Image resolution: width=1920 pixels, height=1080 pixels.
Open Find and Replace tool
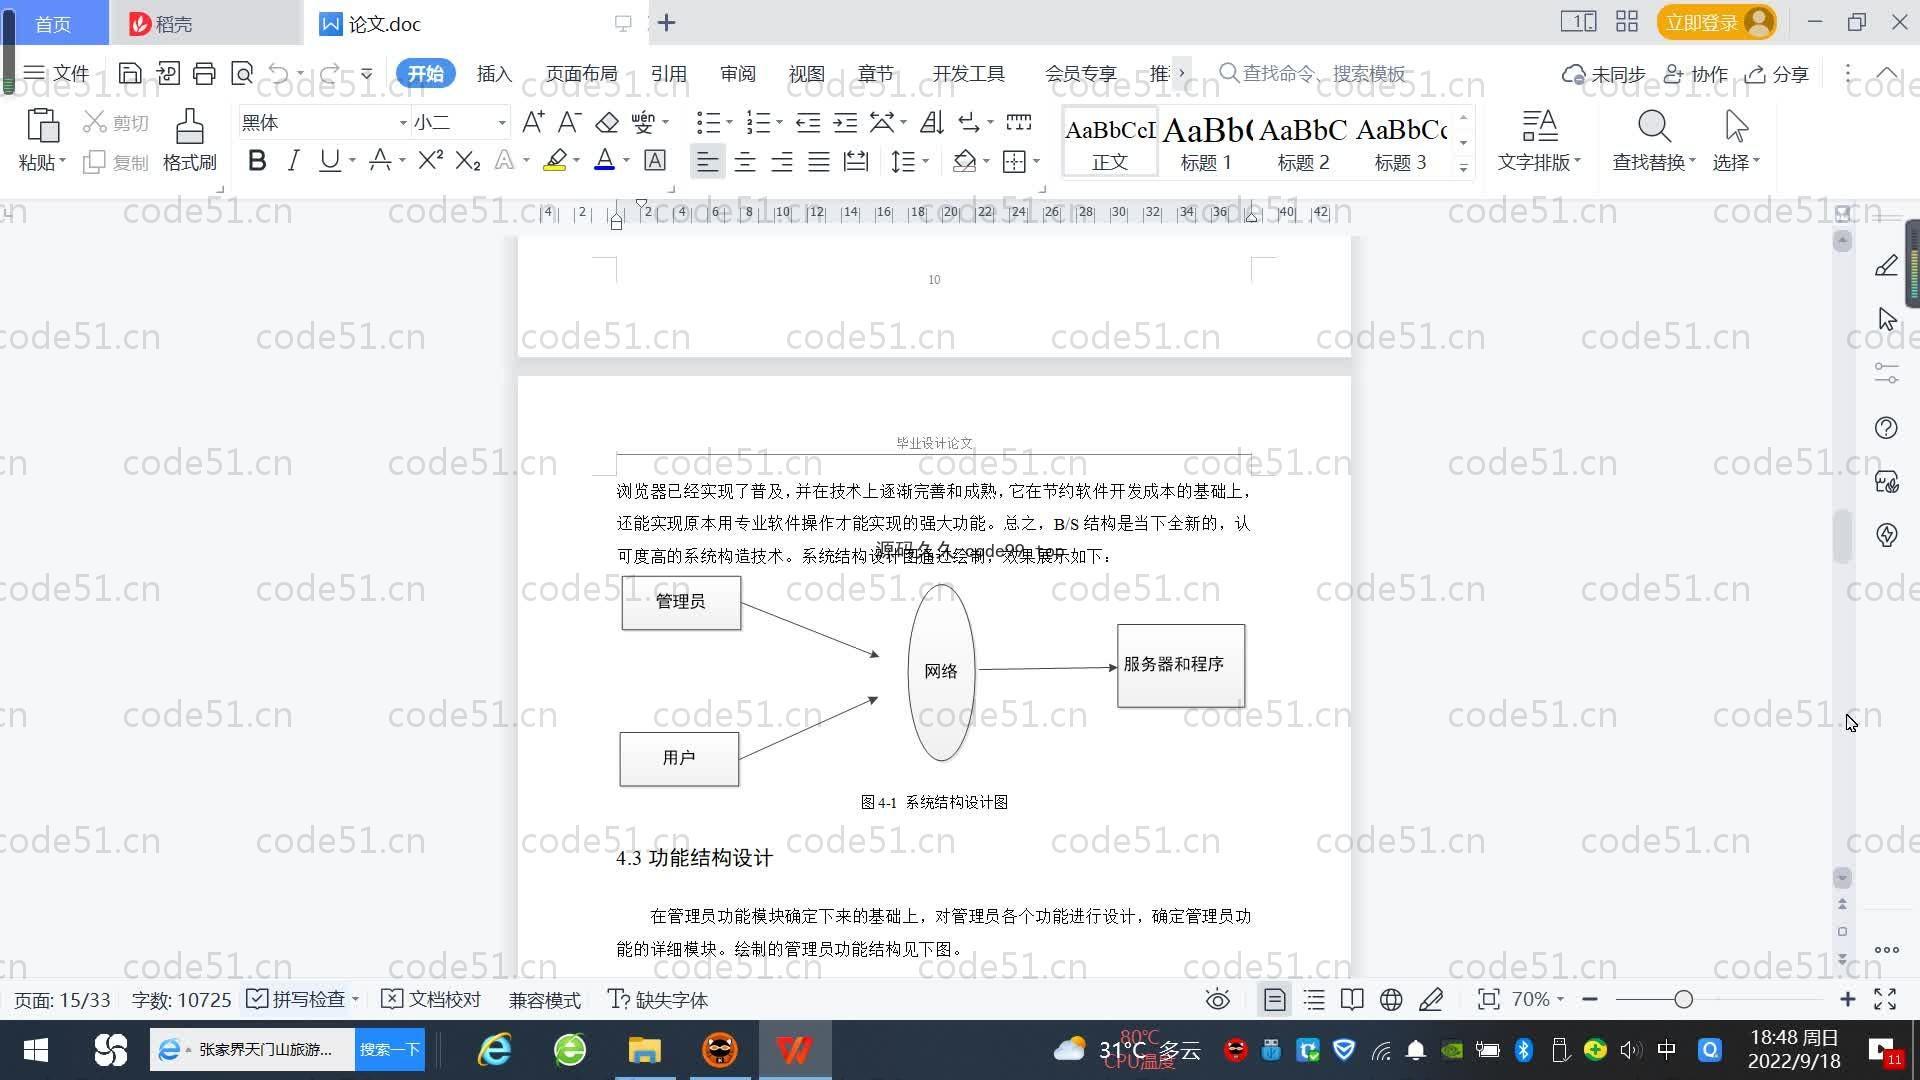coord(1654,139)
